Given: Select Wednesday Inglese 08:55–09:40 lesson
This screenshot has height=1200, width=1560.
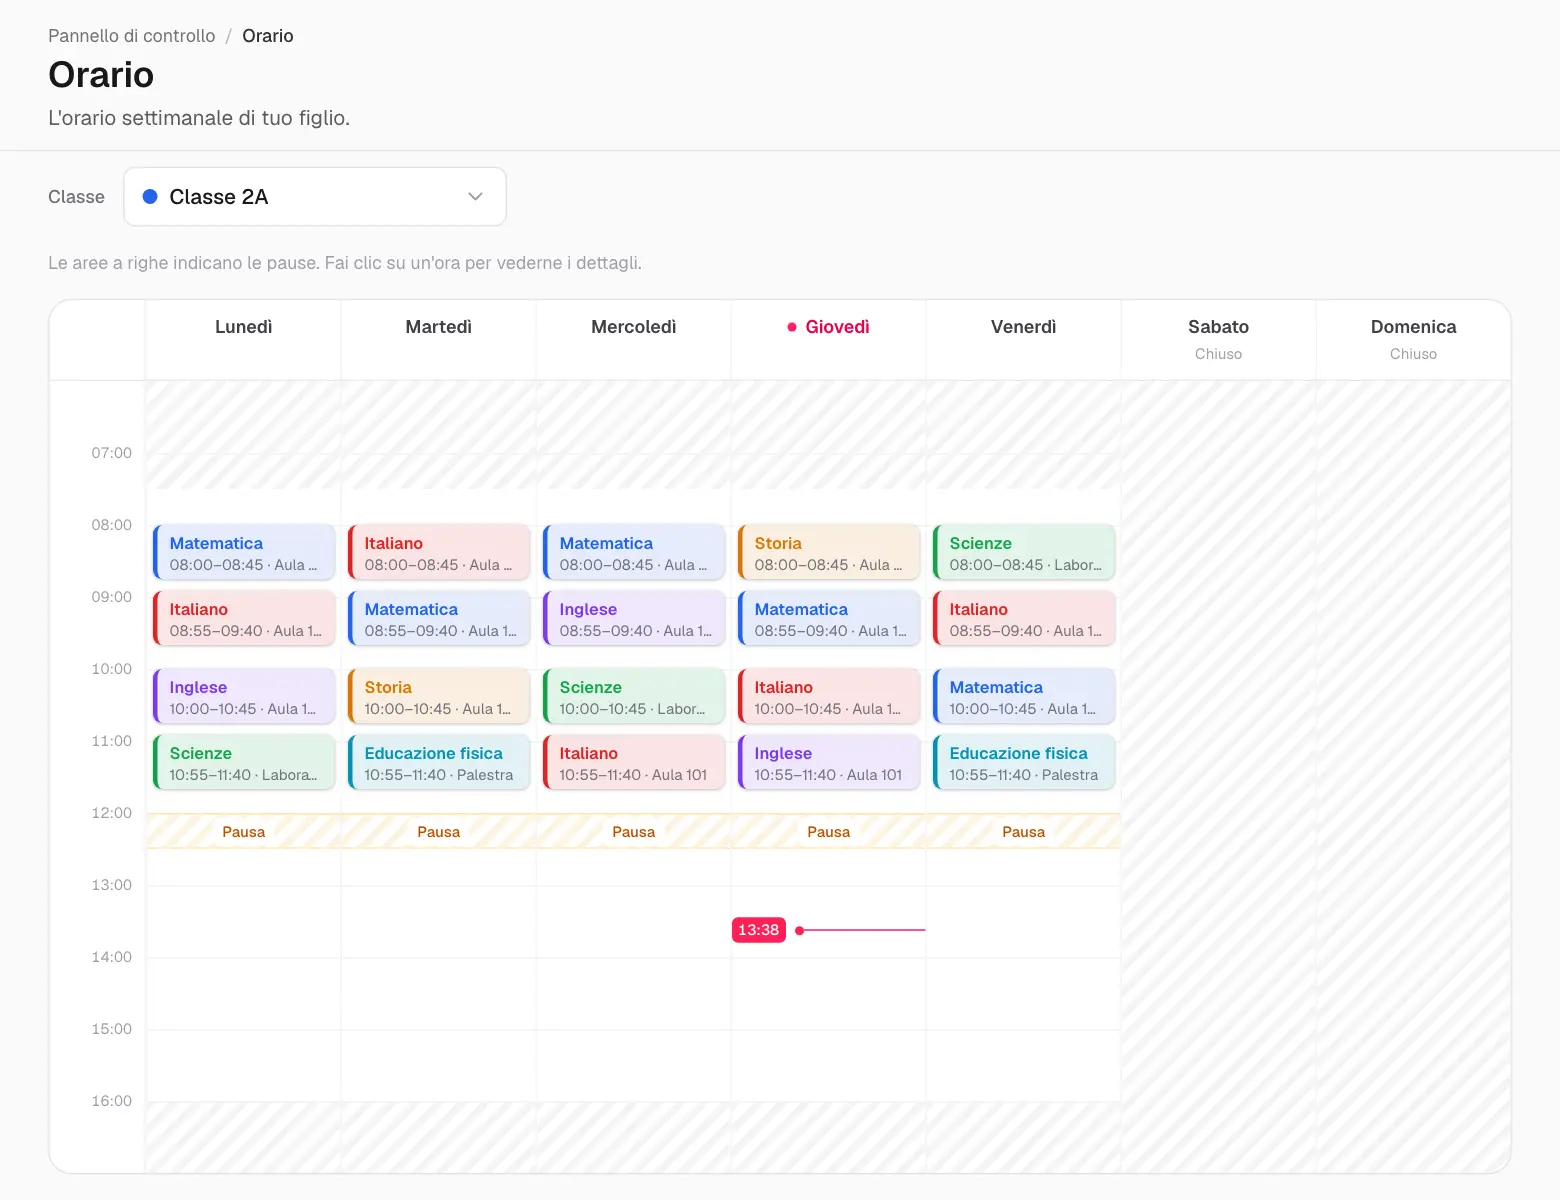Looking at the screenshot, I should point(634,618).
